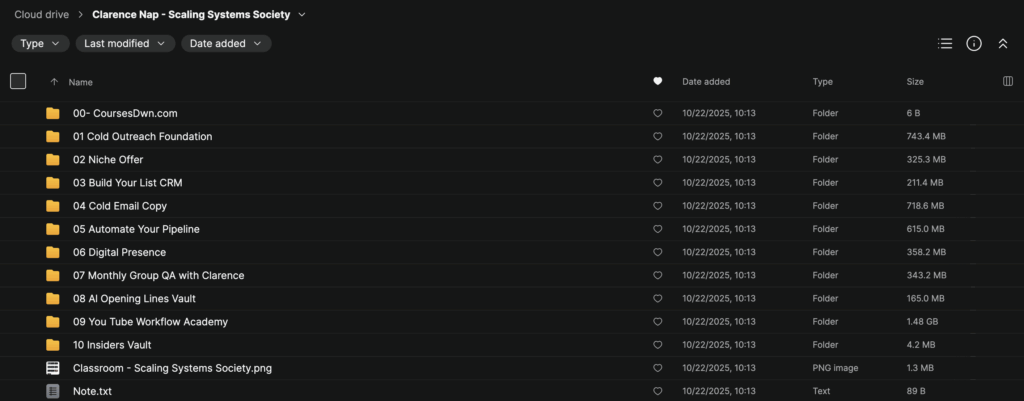The image size is (1024, 401).
Task: Favorite the 09 You Tube Workflow Academy folder
Action: click(657, 322)
